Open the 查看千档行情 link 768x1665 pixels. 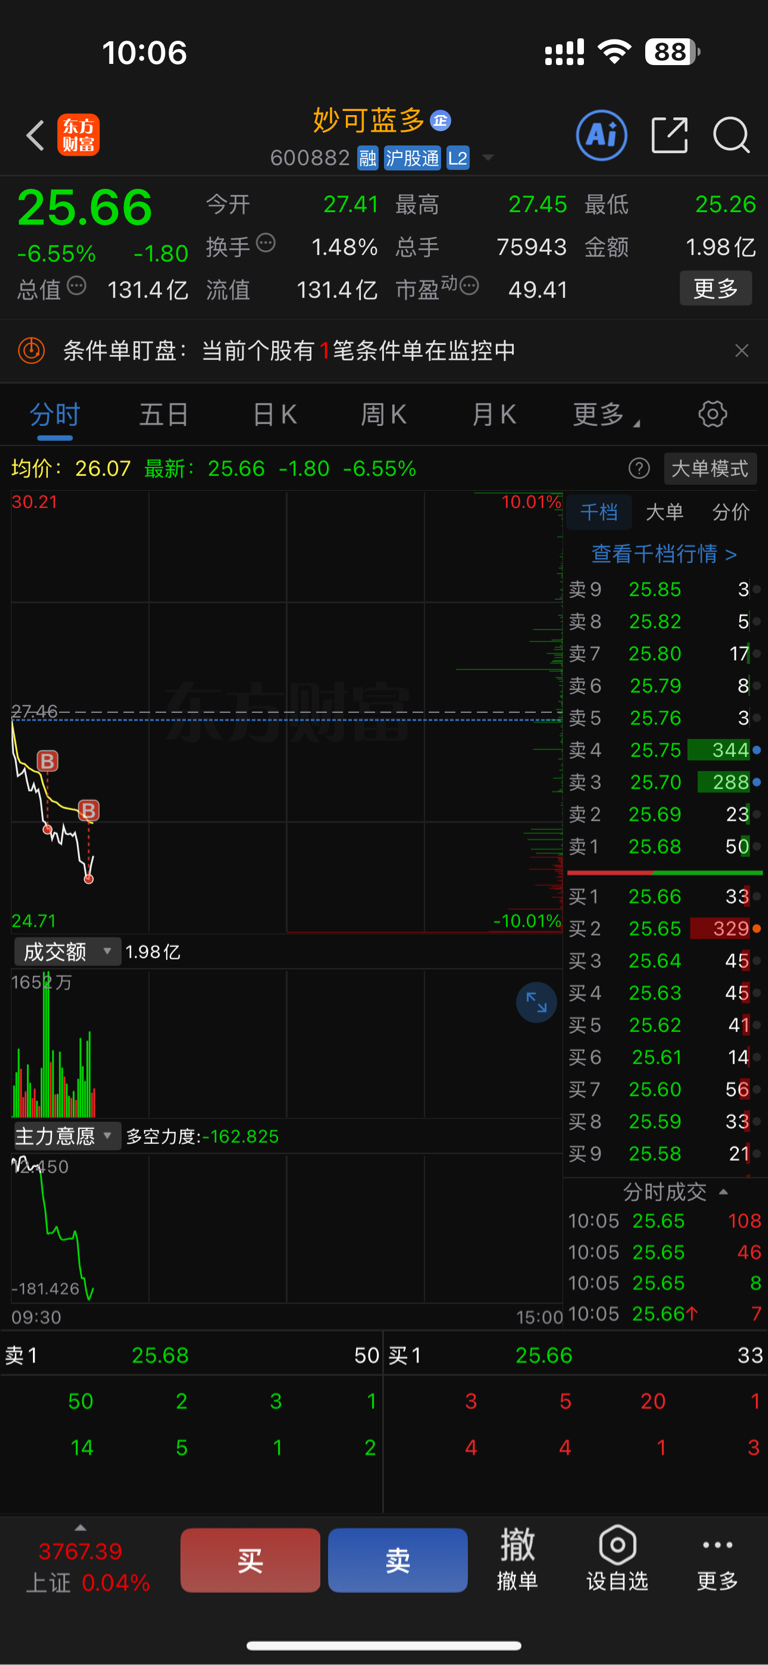tap(664, 553)
